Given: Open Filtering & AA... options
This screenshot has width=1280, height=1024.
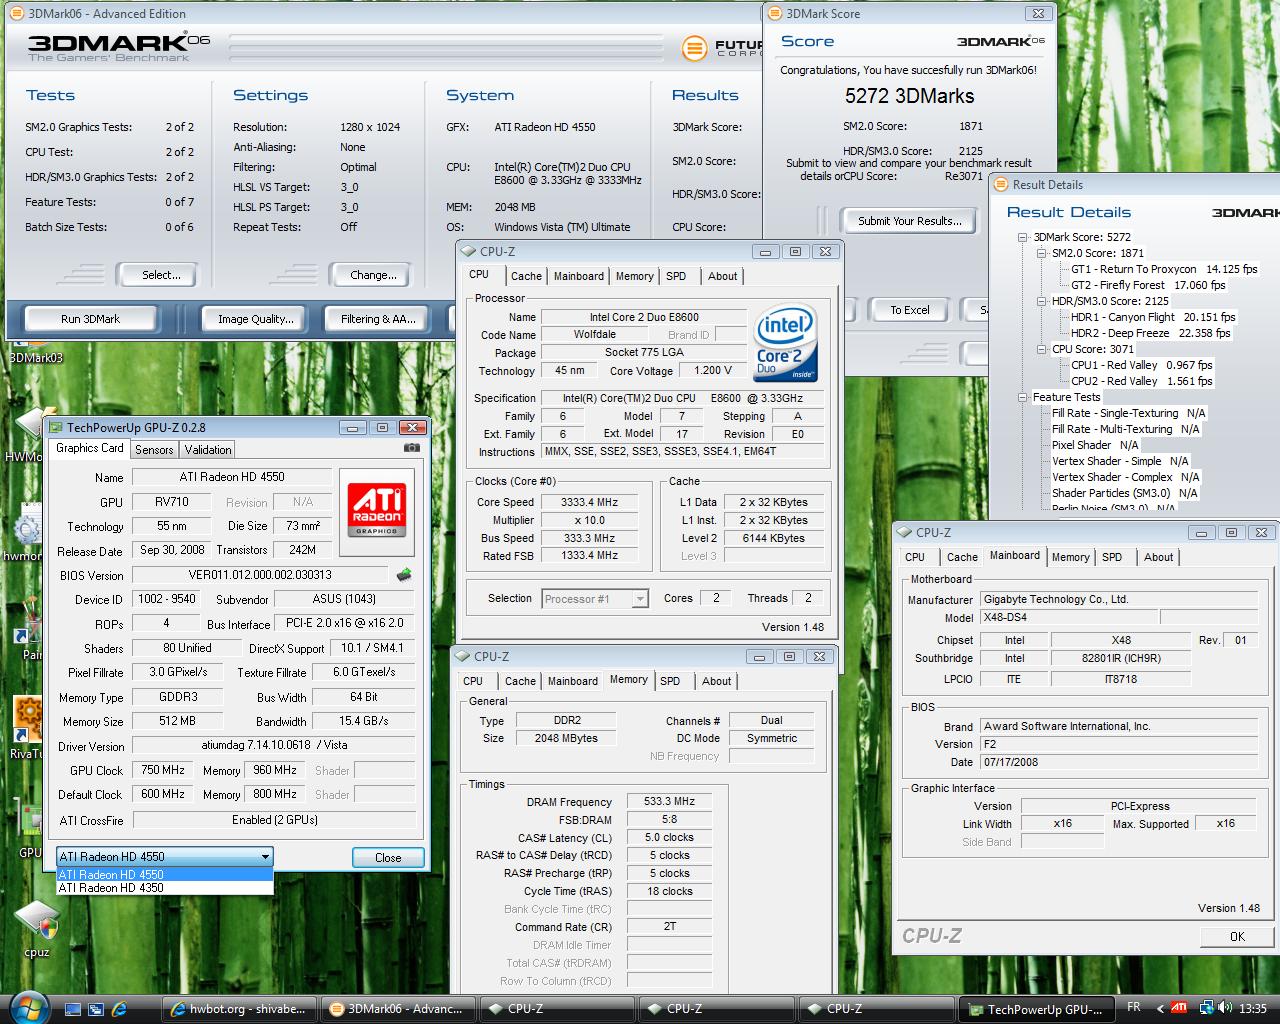Looking at the screenshot, I should point(378,319).
